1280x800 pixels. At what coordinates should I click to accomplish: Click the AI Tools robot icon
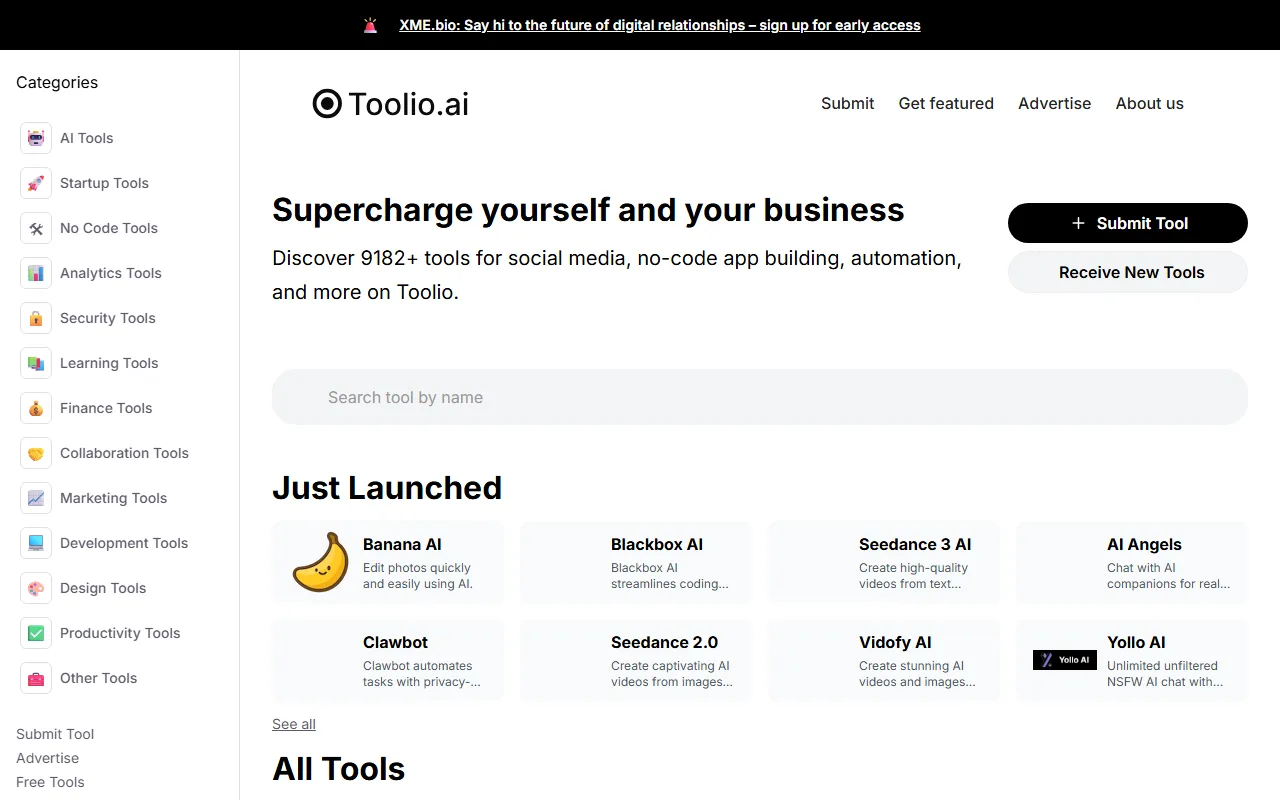36,138
